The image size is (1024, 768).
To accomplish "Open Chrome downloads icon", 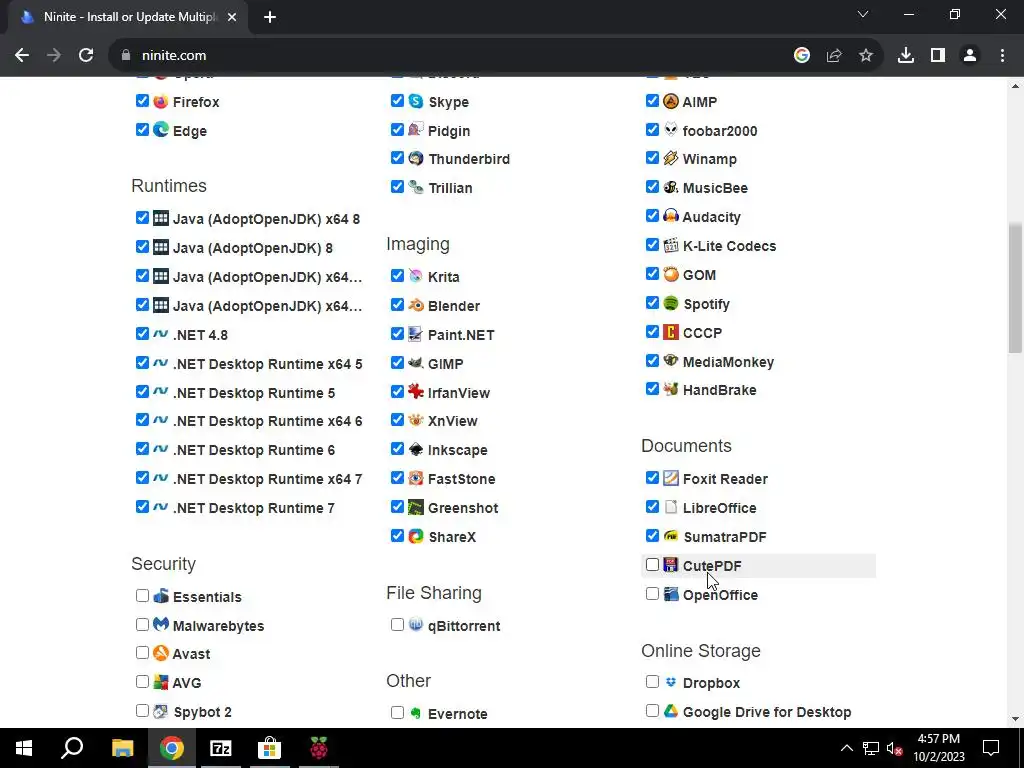I will click(905, 56).
